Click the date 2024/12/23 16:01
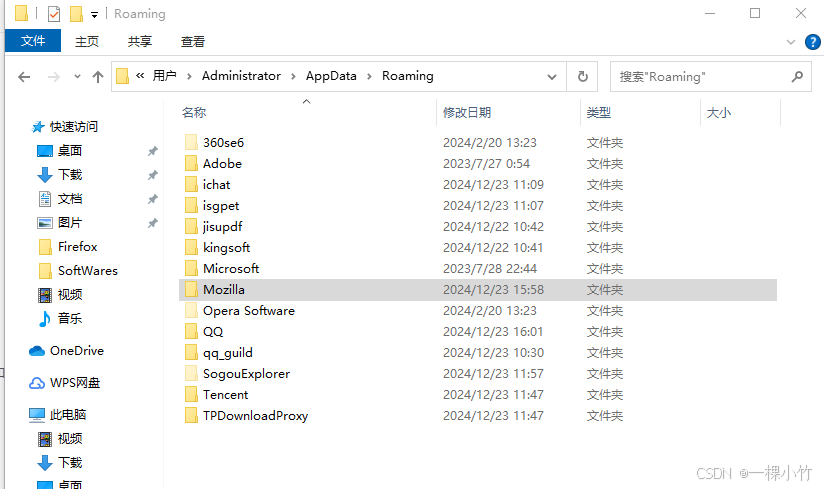Viewport: 824px width, 489px height. [x=493, y=332]
